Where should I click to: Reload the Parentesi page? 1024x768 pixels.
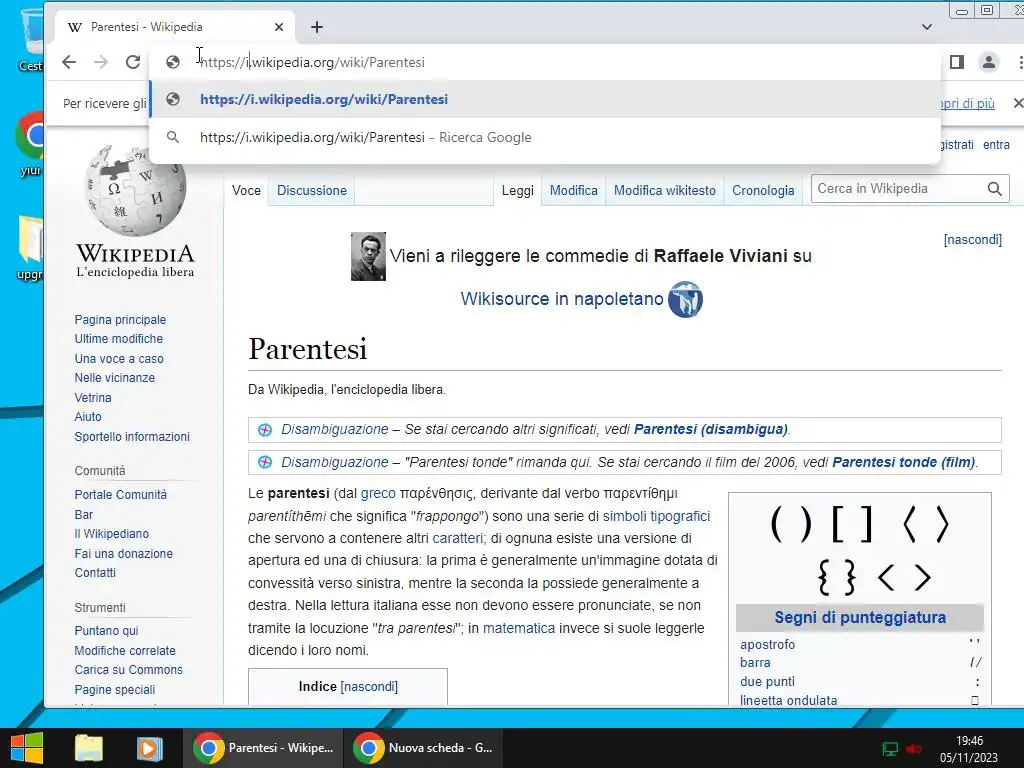pos(133,62)
